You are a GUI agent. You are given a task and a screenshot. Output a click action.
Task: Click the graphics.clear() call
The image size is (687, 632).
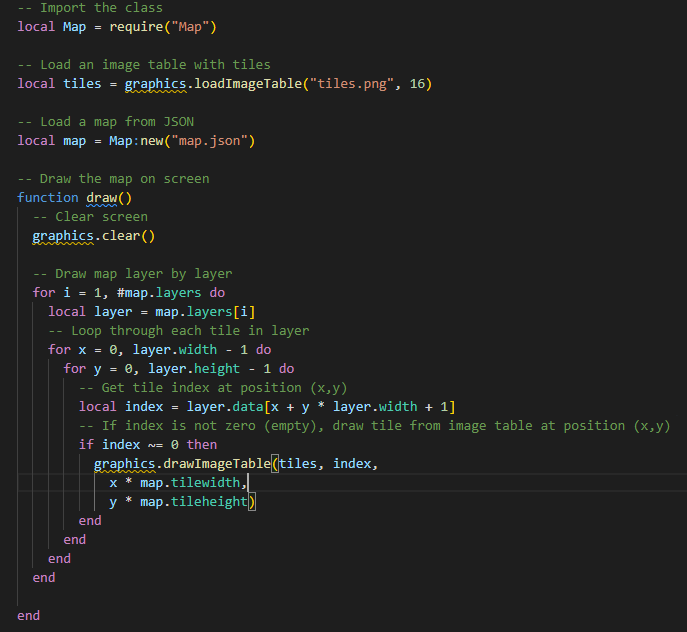click(x=94, y=236)
